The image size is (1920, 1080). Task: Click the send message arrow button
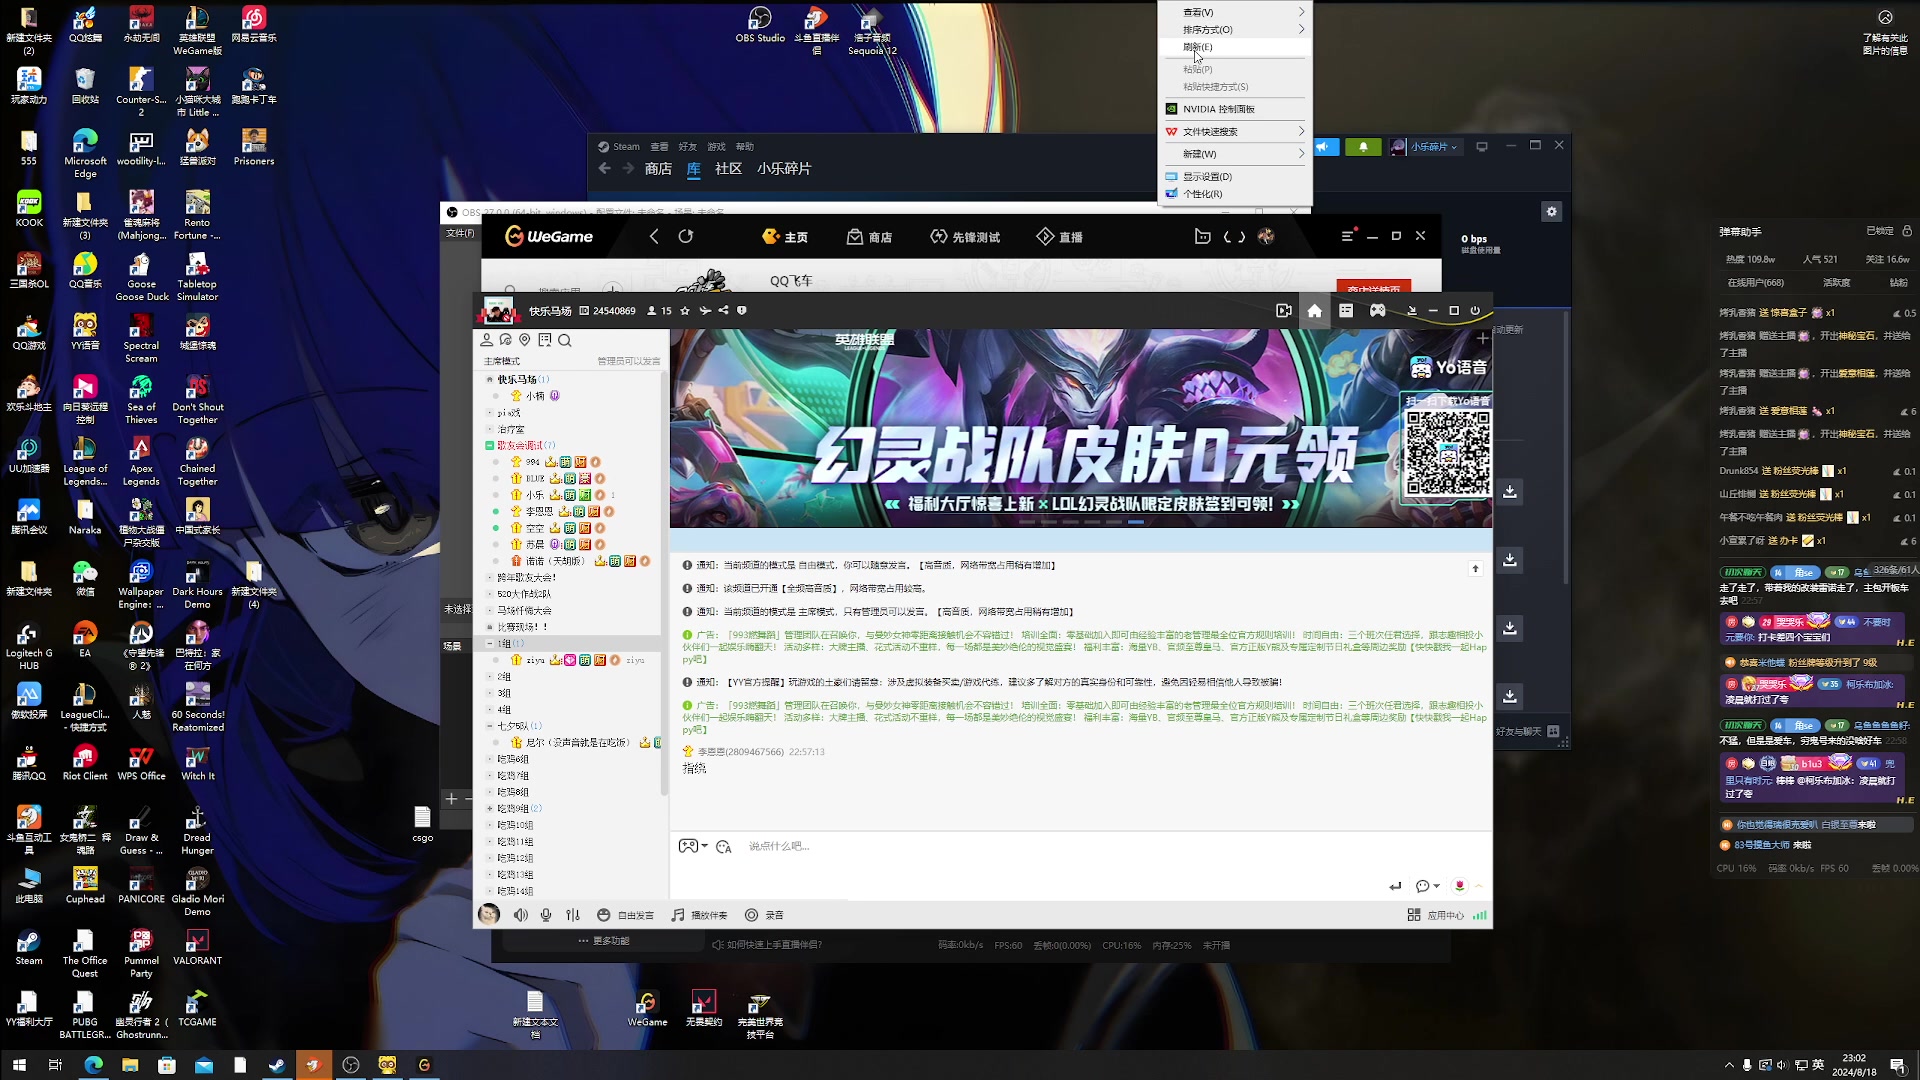point(1395,886)
